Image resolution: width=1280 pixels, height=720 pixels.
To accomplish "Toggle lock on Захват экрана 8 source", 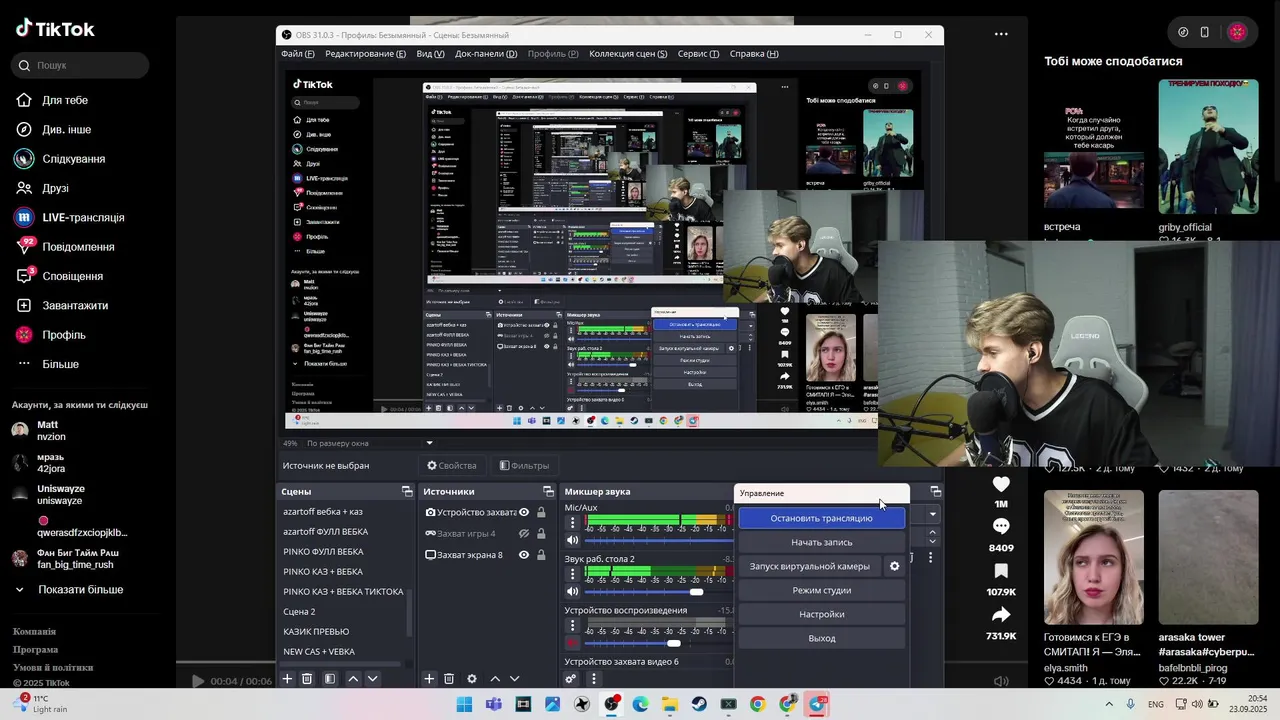I will point(541,555).
